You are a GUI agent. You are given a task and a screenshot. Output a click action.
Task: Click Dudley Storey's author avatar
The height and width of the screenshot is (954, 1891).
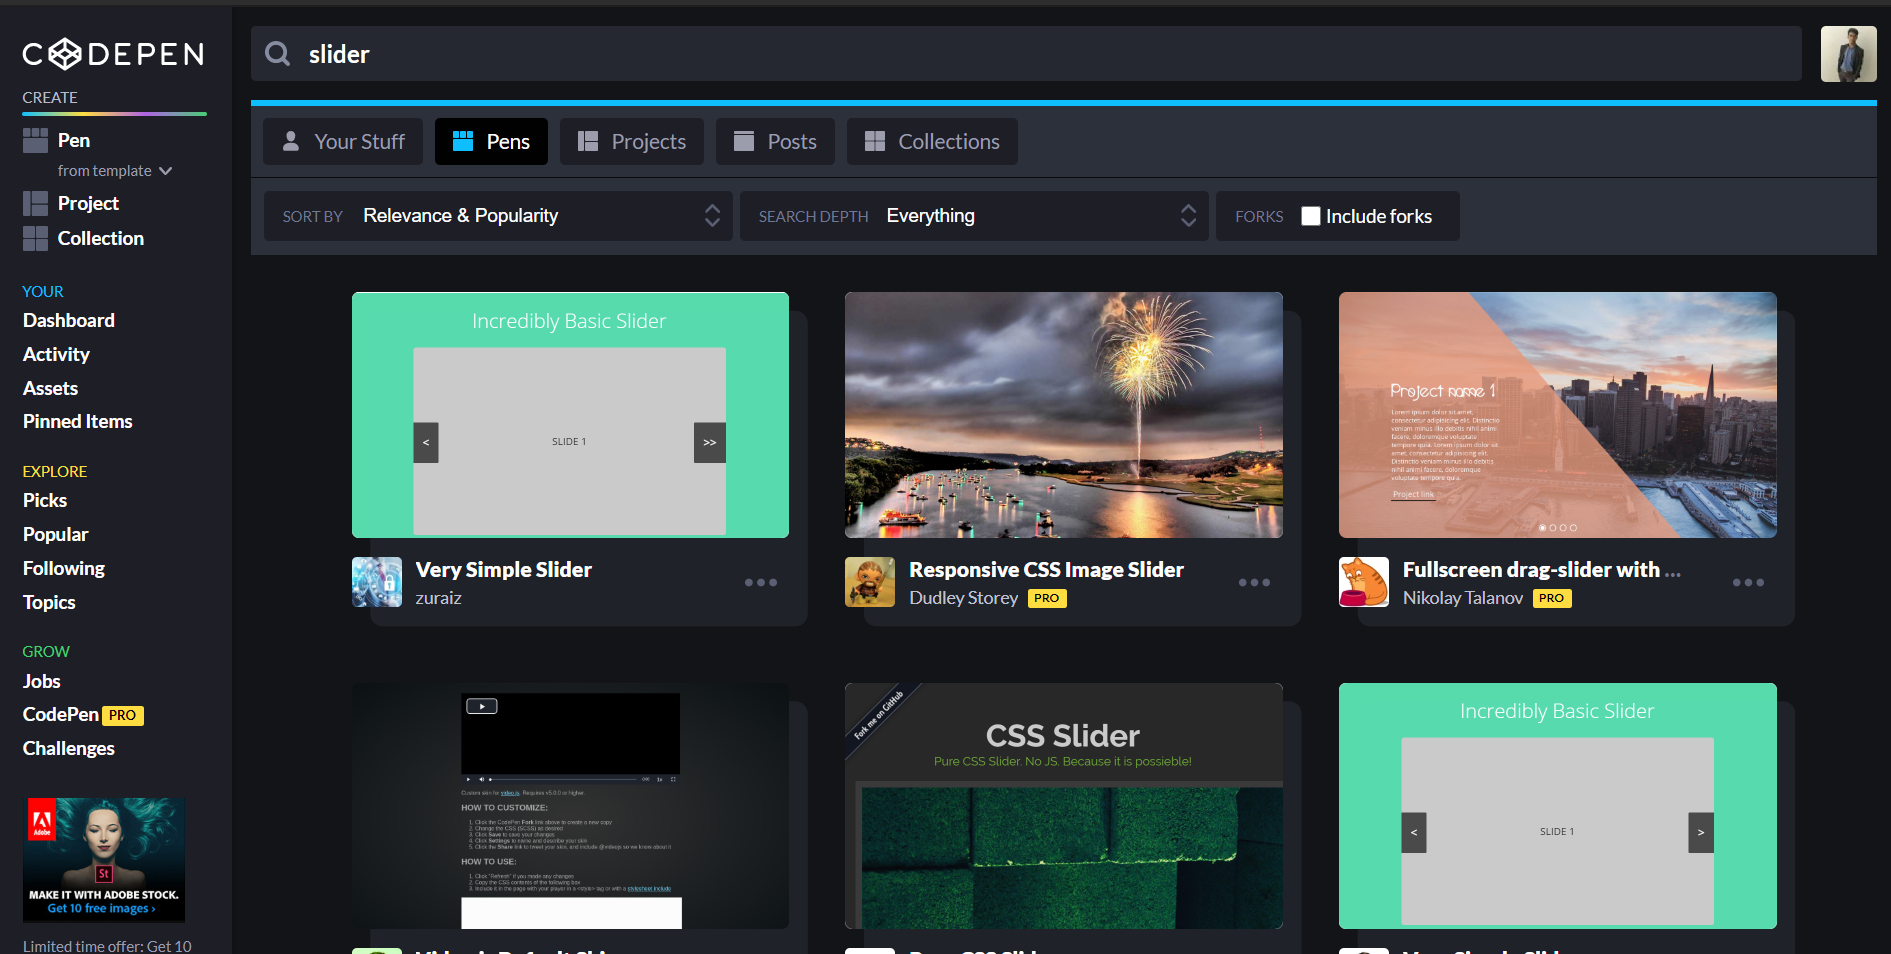click(870, 582)
